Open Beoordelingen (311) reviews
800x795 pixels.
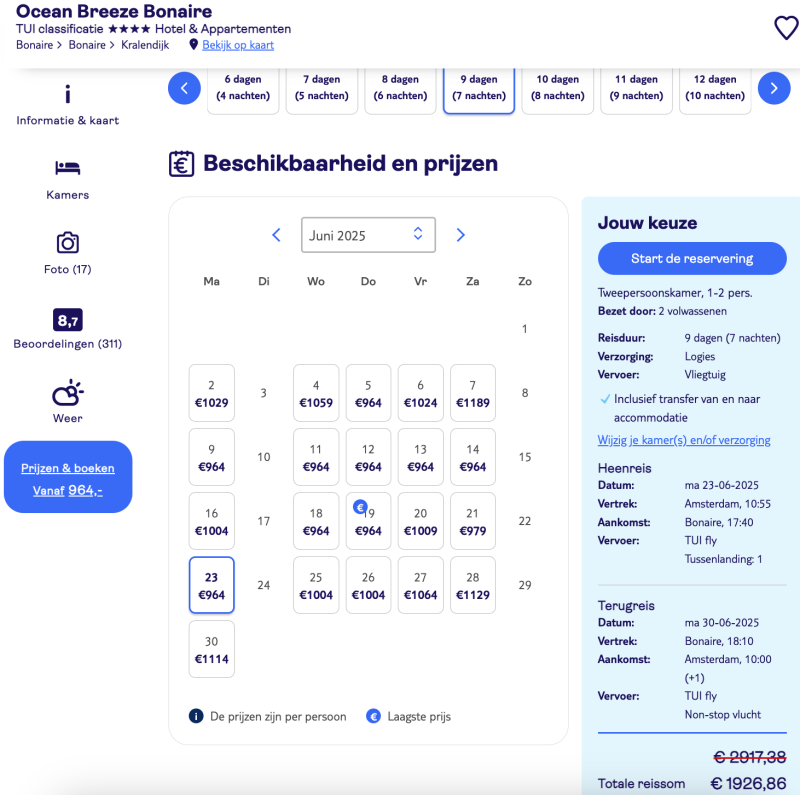point(67,343)
